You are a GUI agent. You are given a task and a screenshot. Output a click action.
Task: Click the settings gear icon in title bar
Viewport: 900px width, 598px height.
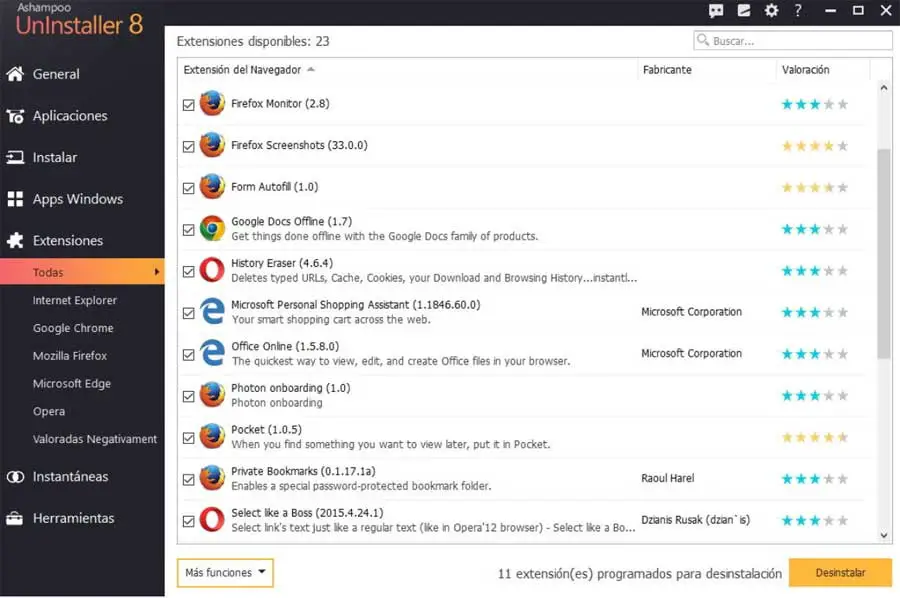[x=771, y=11]
